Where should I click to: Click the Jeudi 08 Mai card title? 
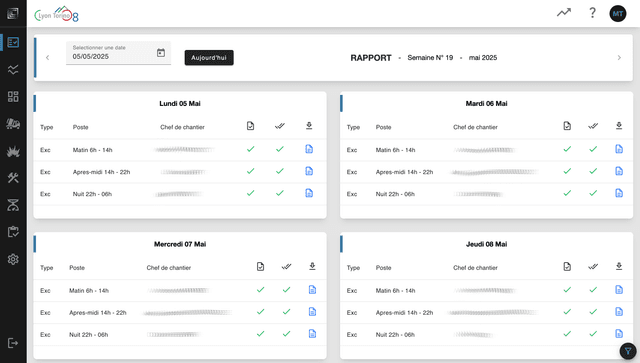point(486,244)
